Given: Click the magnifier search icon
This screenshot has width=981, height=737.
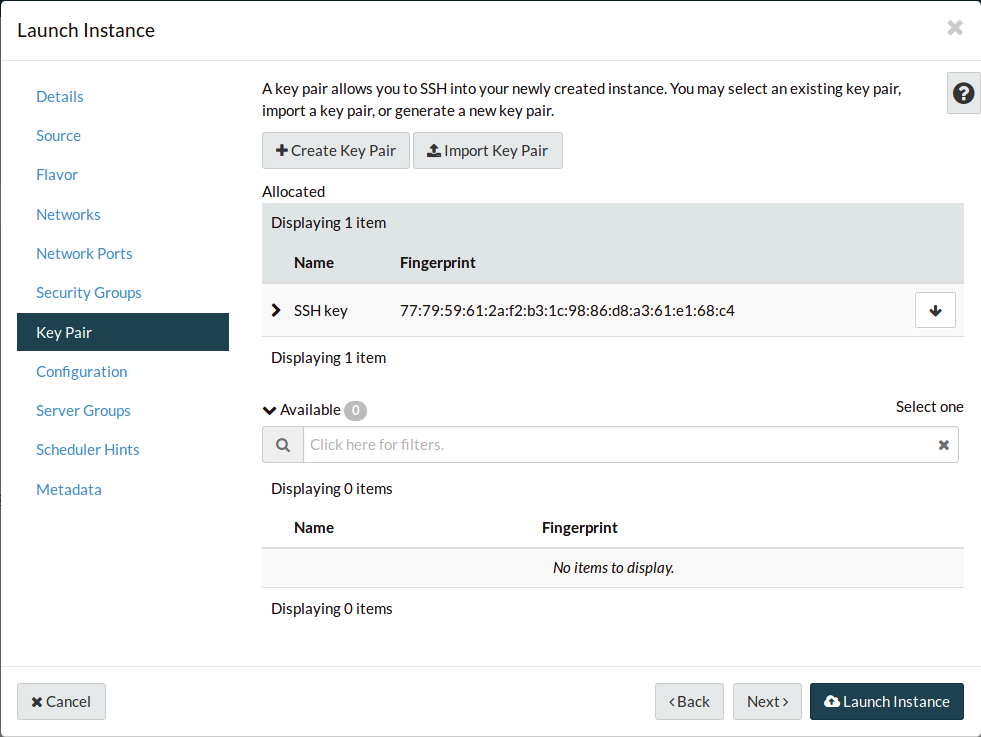Looking at the screenshot, I should coord(283,445).
